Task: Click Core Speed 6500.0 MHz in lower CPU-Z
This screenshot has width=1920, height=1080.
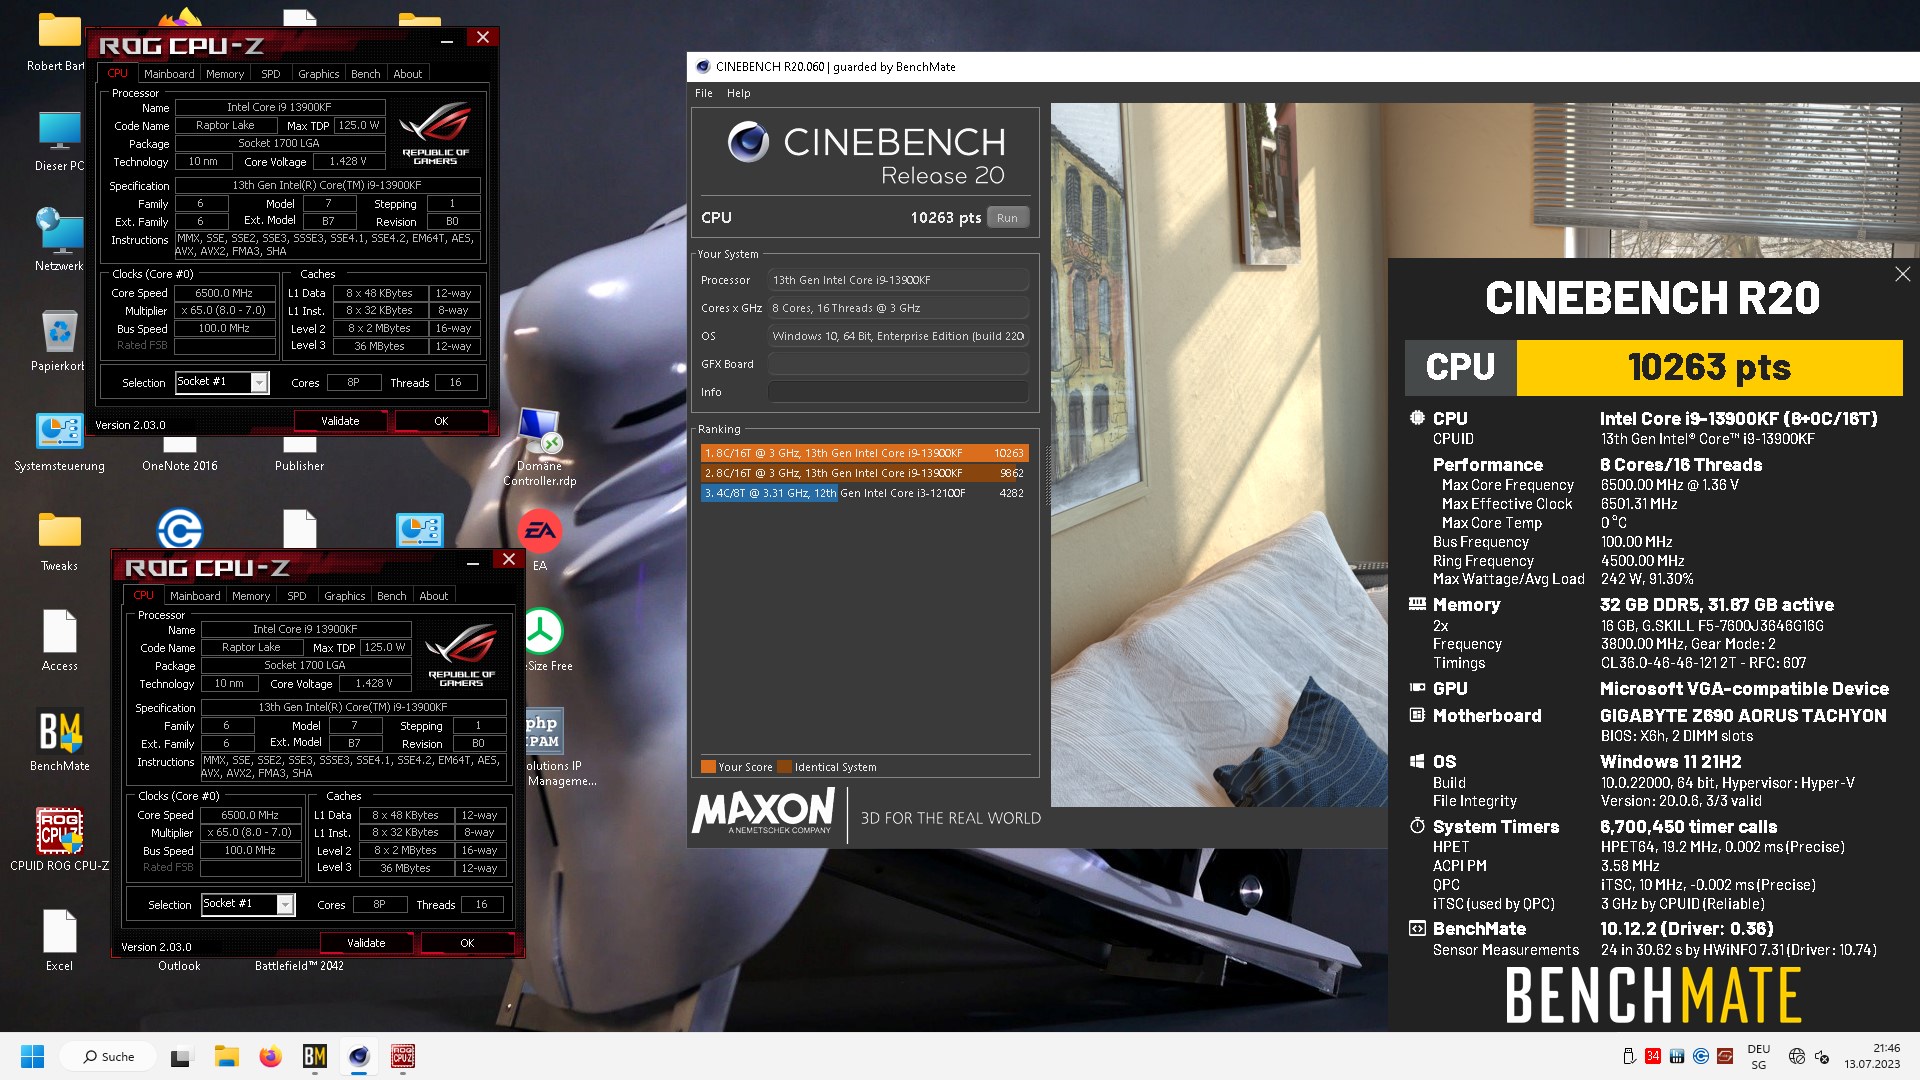Action: tap(250, 815)
